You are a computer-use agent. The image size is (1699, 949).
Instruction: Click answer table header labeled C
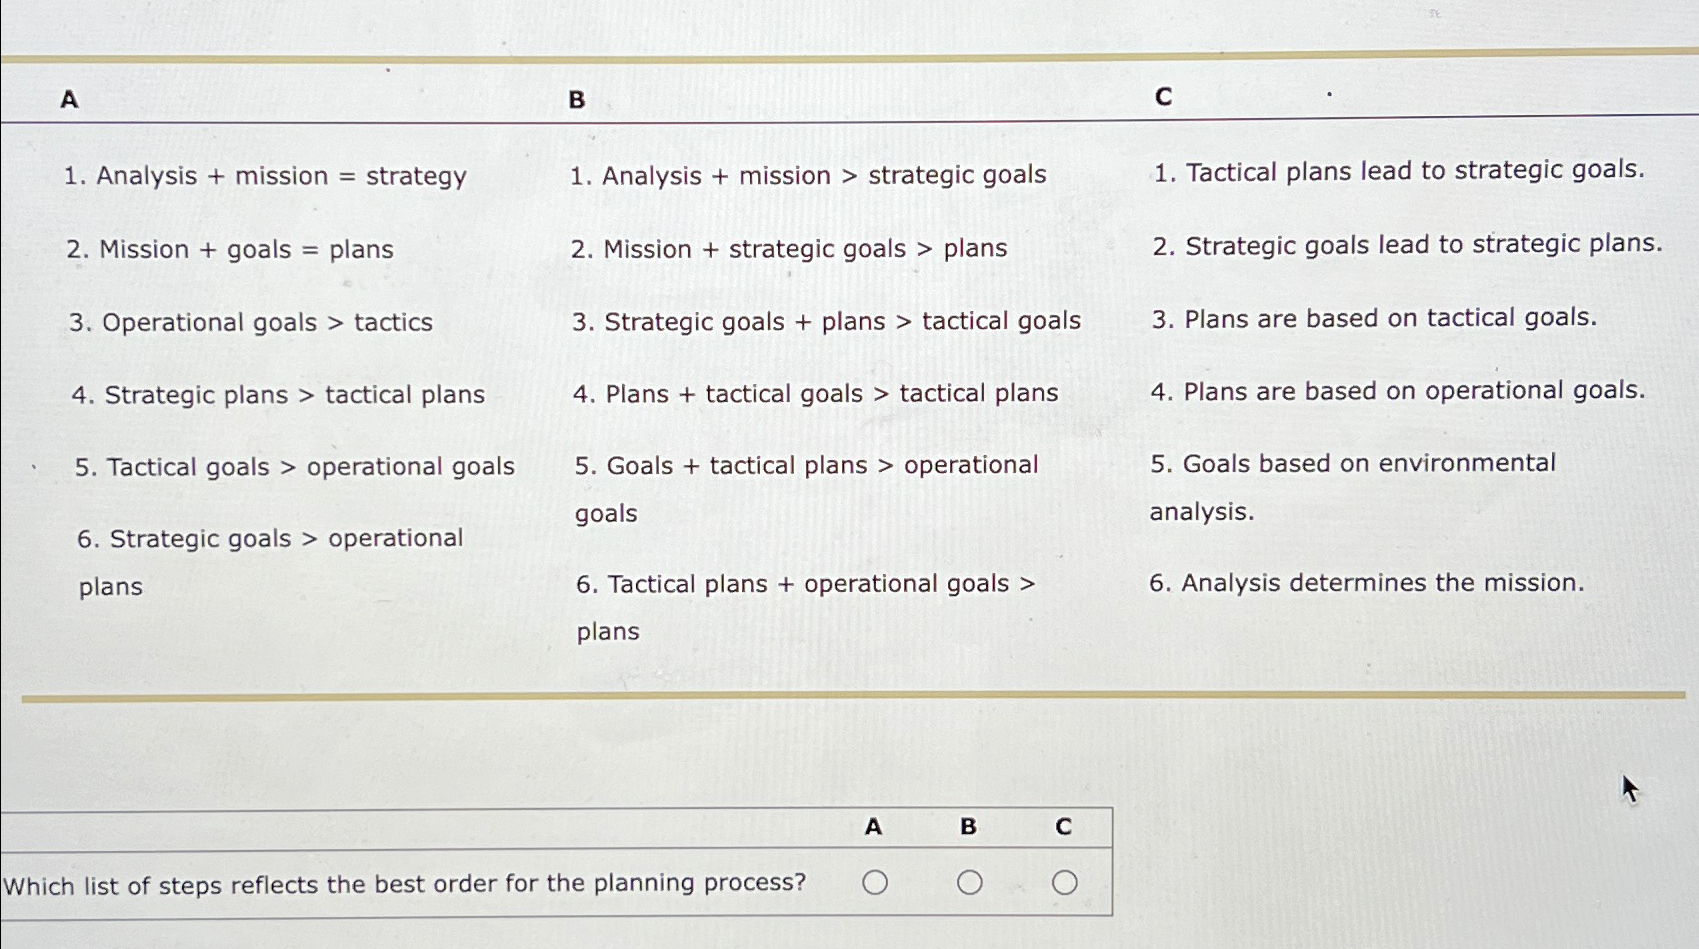pyautogui.click(x=1063, y=828)
